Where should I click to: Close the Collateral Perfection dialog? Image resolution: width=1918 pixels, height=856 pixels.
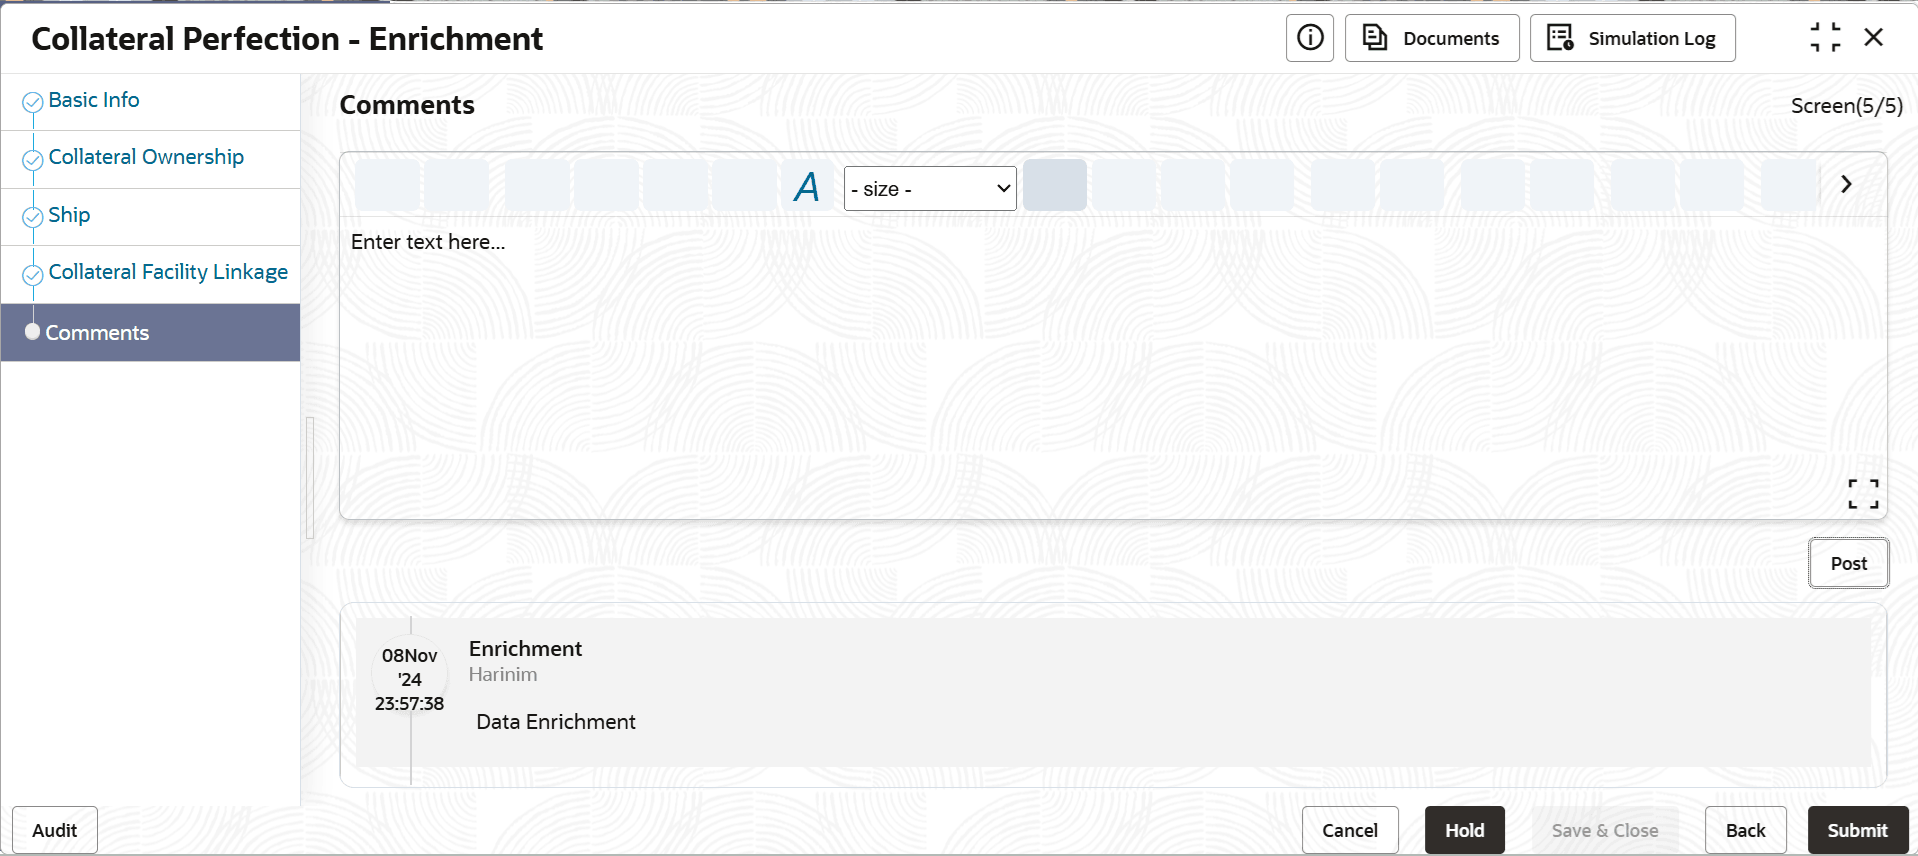pos(1873,38)
